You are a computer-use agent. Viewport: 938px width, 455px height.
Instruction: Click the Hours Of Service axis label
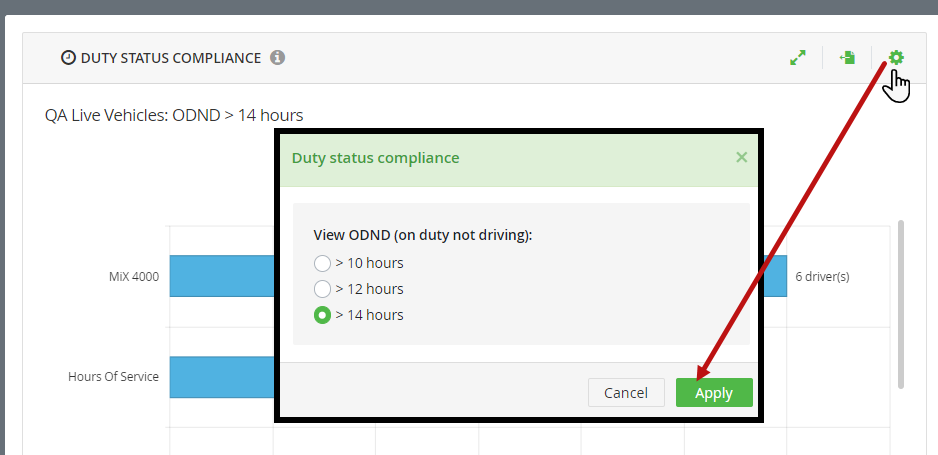114,377
